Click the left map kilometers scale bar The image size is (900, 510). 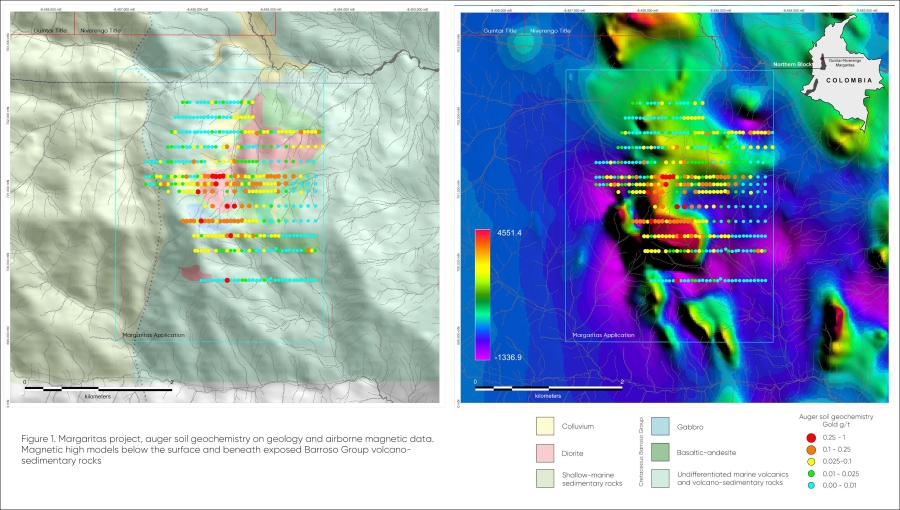coord(98,388)
